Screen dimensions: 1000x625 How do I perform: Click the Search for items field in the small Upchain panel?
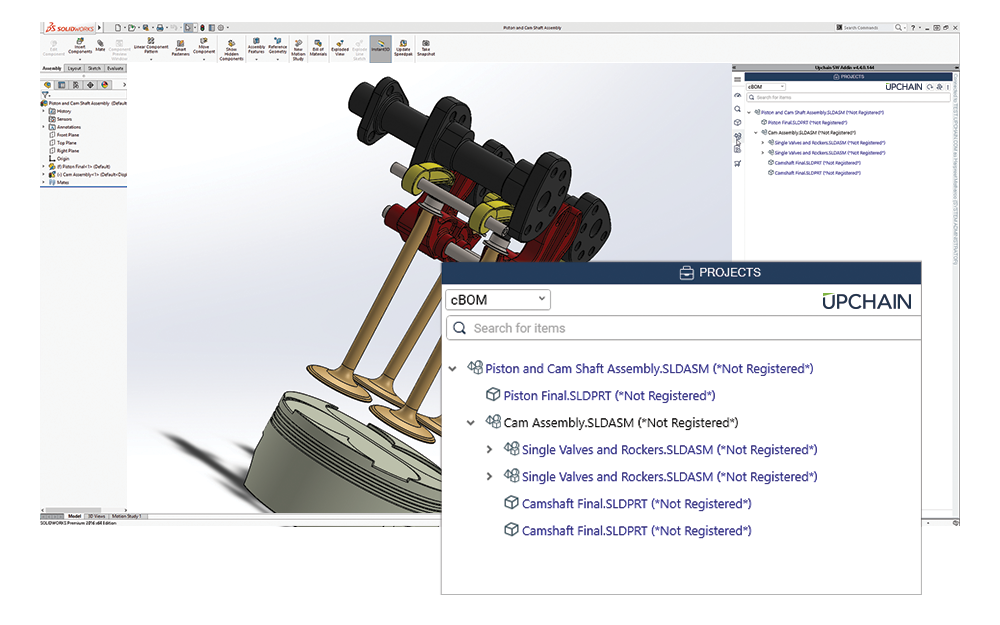coord(848,97)
